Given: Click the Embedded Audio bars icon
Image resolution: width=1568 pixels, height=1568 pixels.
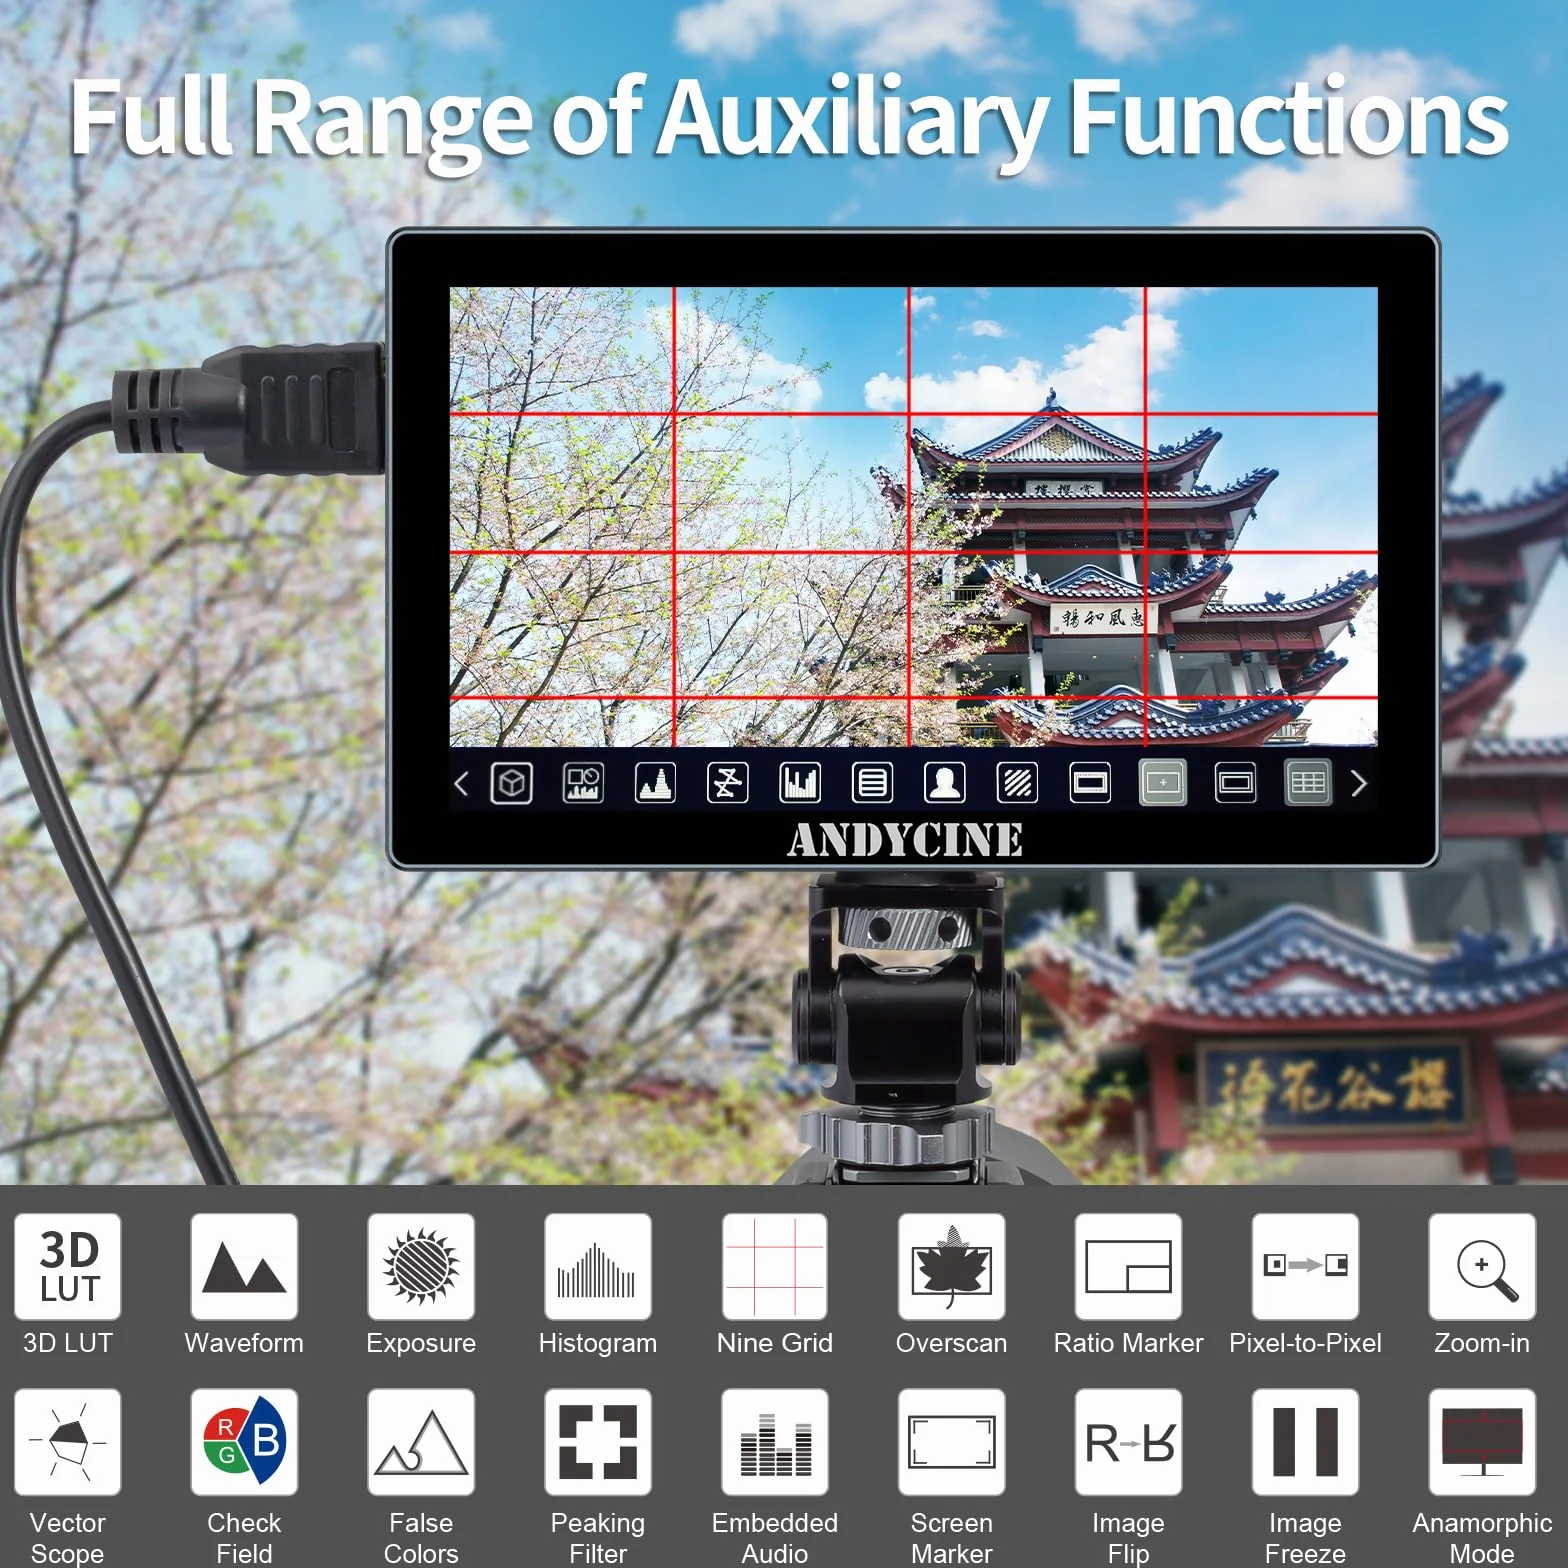Looking at the screenshot, I should click(775, 1442).
